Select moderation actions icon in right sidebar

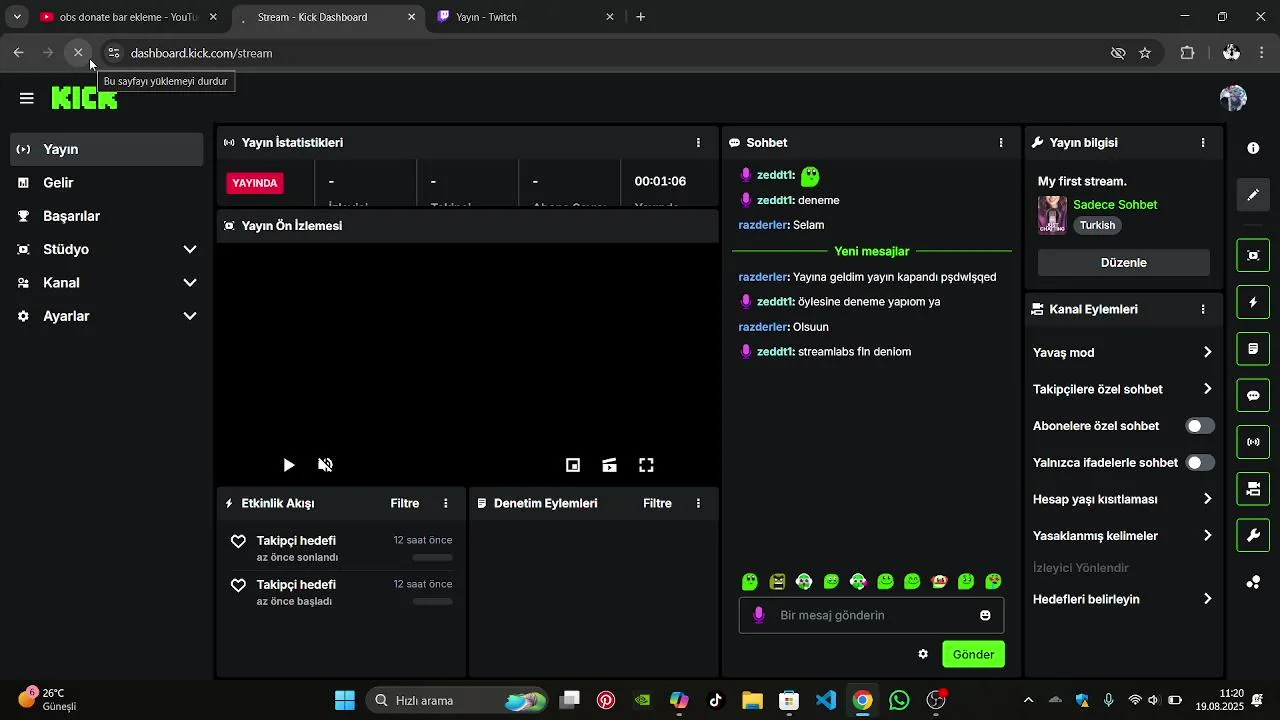click(1253, 349)
